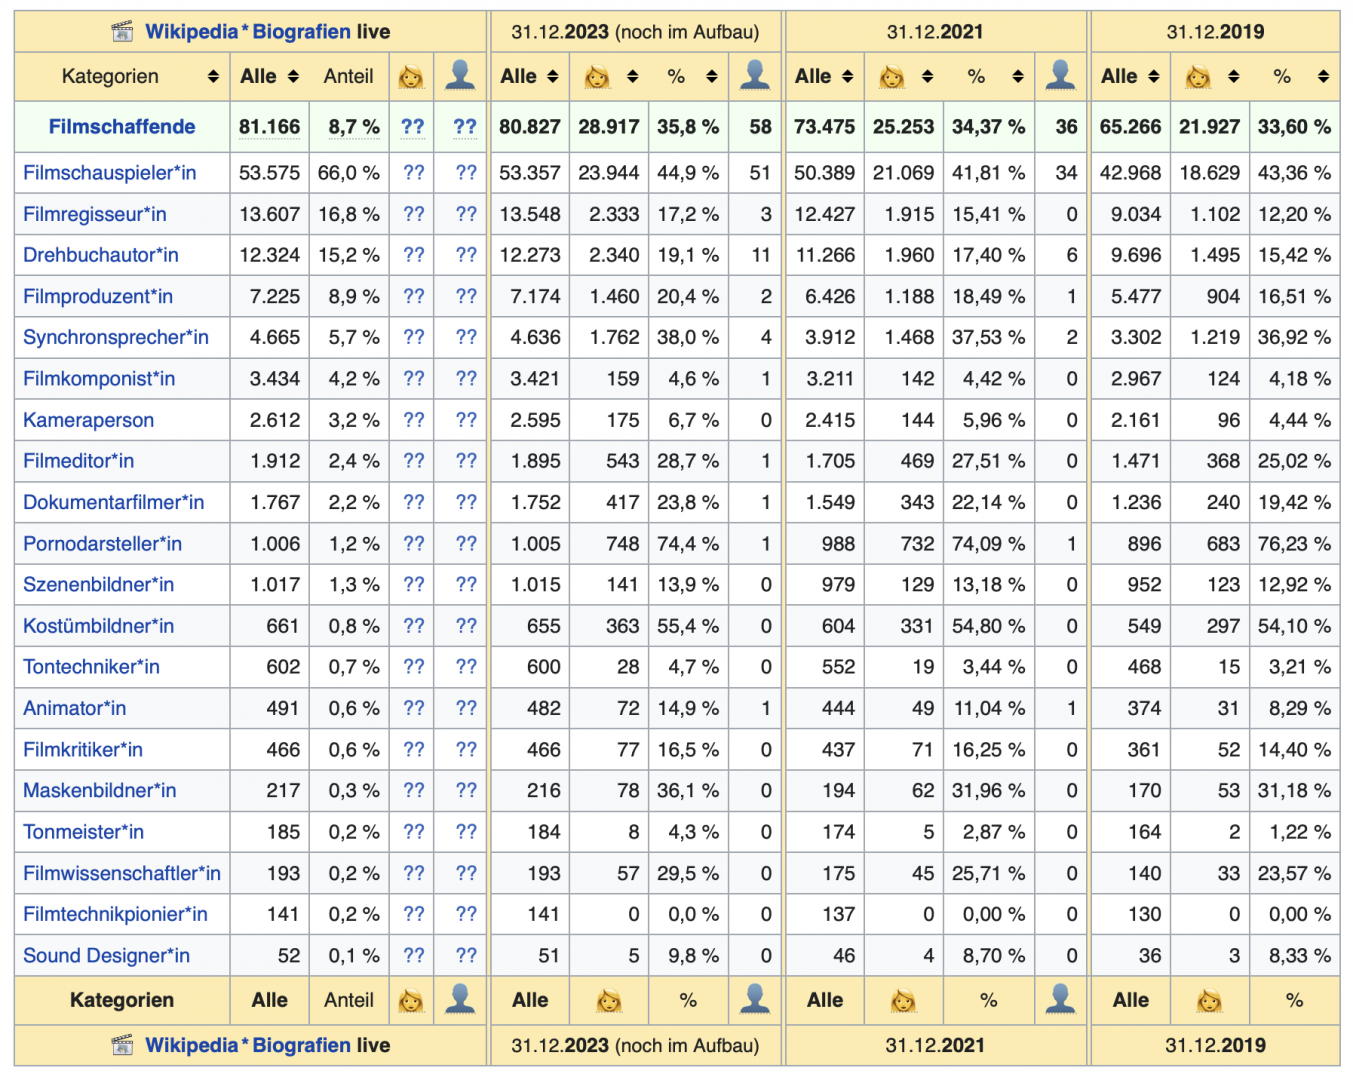The image size is (1353, 1080).
Task: Click the person-column ?? link in Kameraperson row
Action: click(x=466, y=420)
